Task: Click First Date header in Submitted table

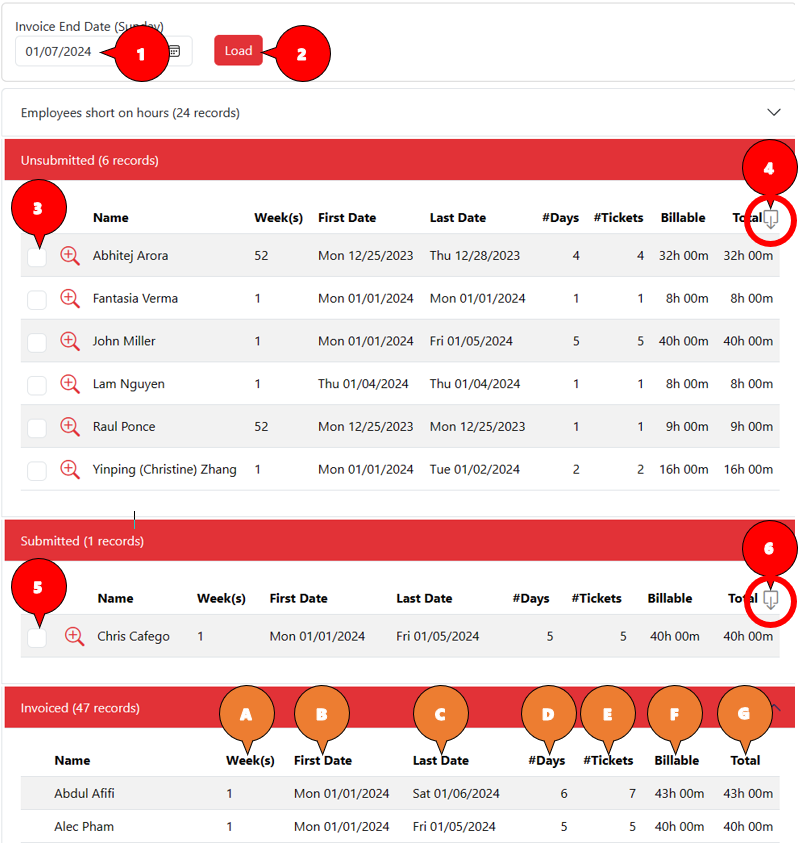Action: tap(298, 598)
